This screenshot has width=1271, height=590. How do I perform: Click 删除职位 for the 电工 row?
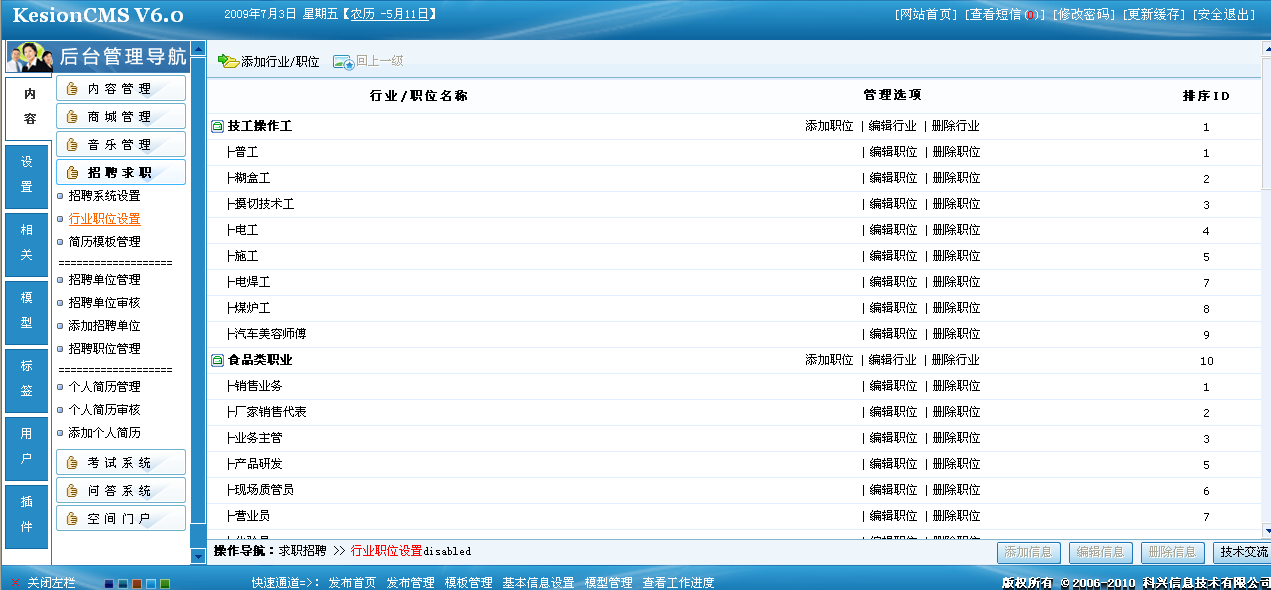(x=956, y=230)
